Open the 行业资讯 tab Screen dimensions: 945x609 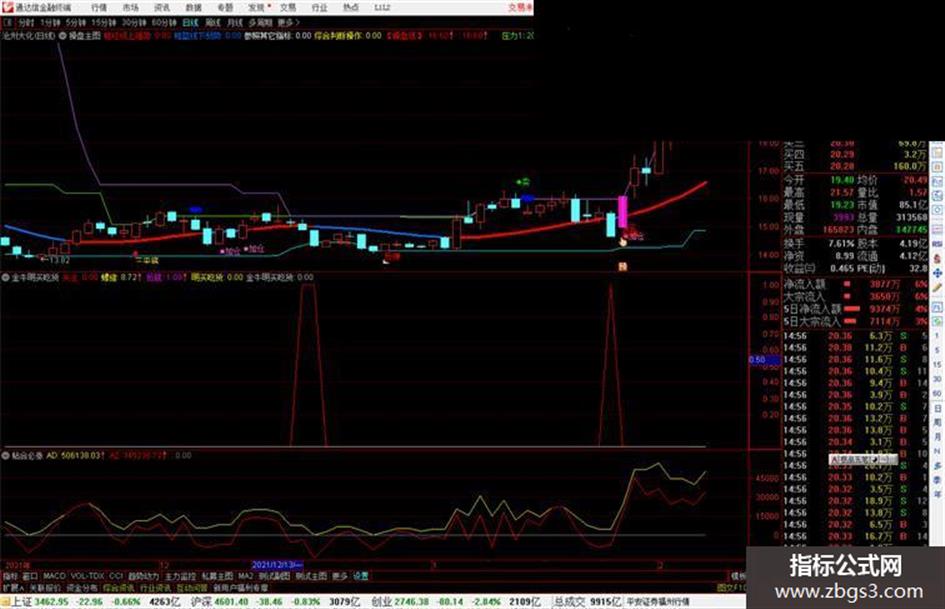156,587
